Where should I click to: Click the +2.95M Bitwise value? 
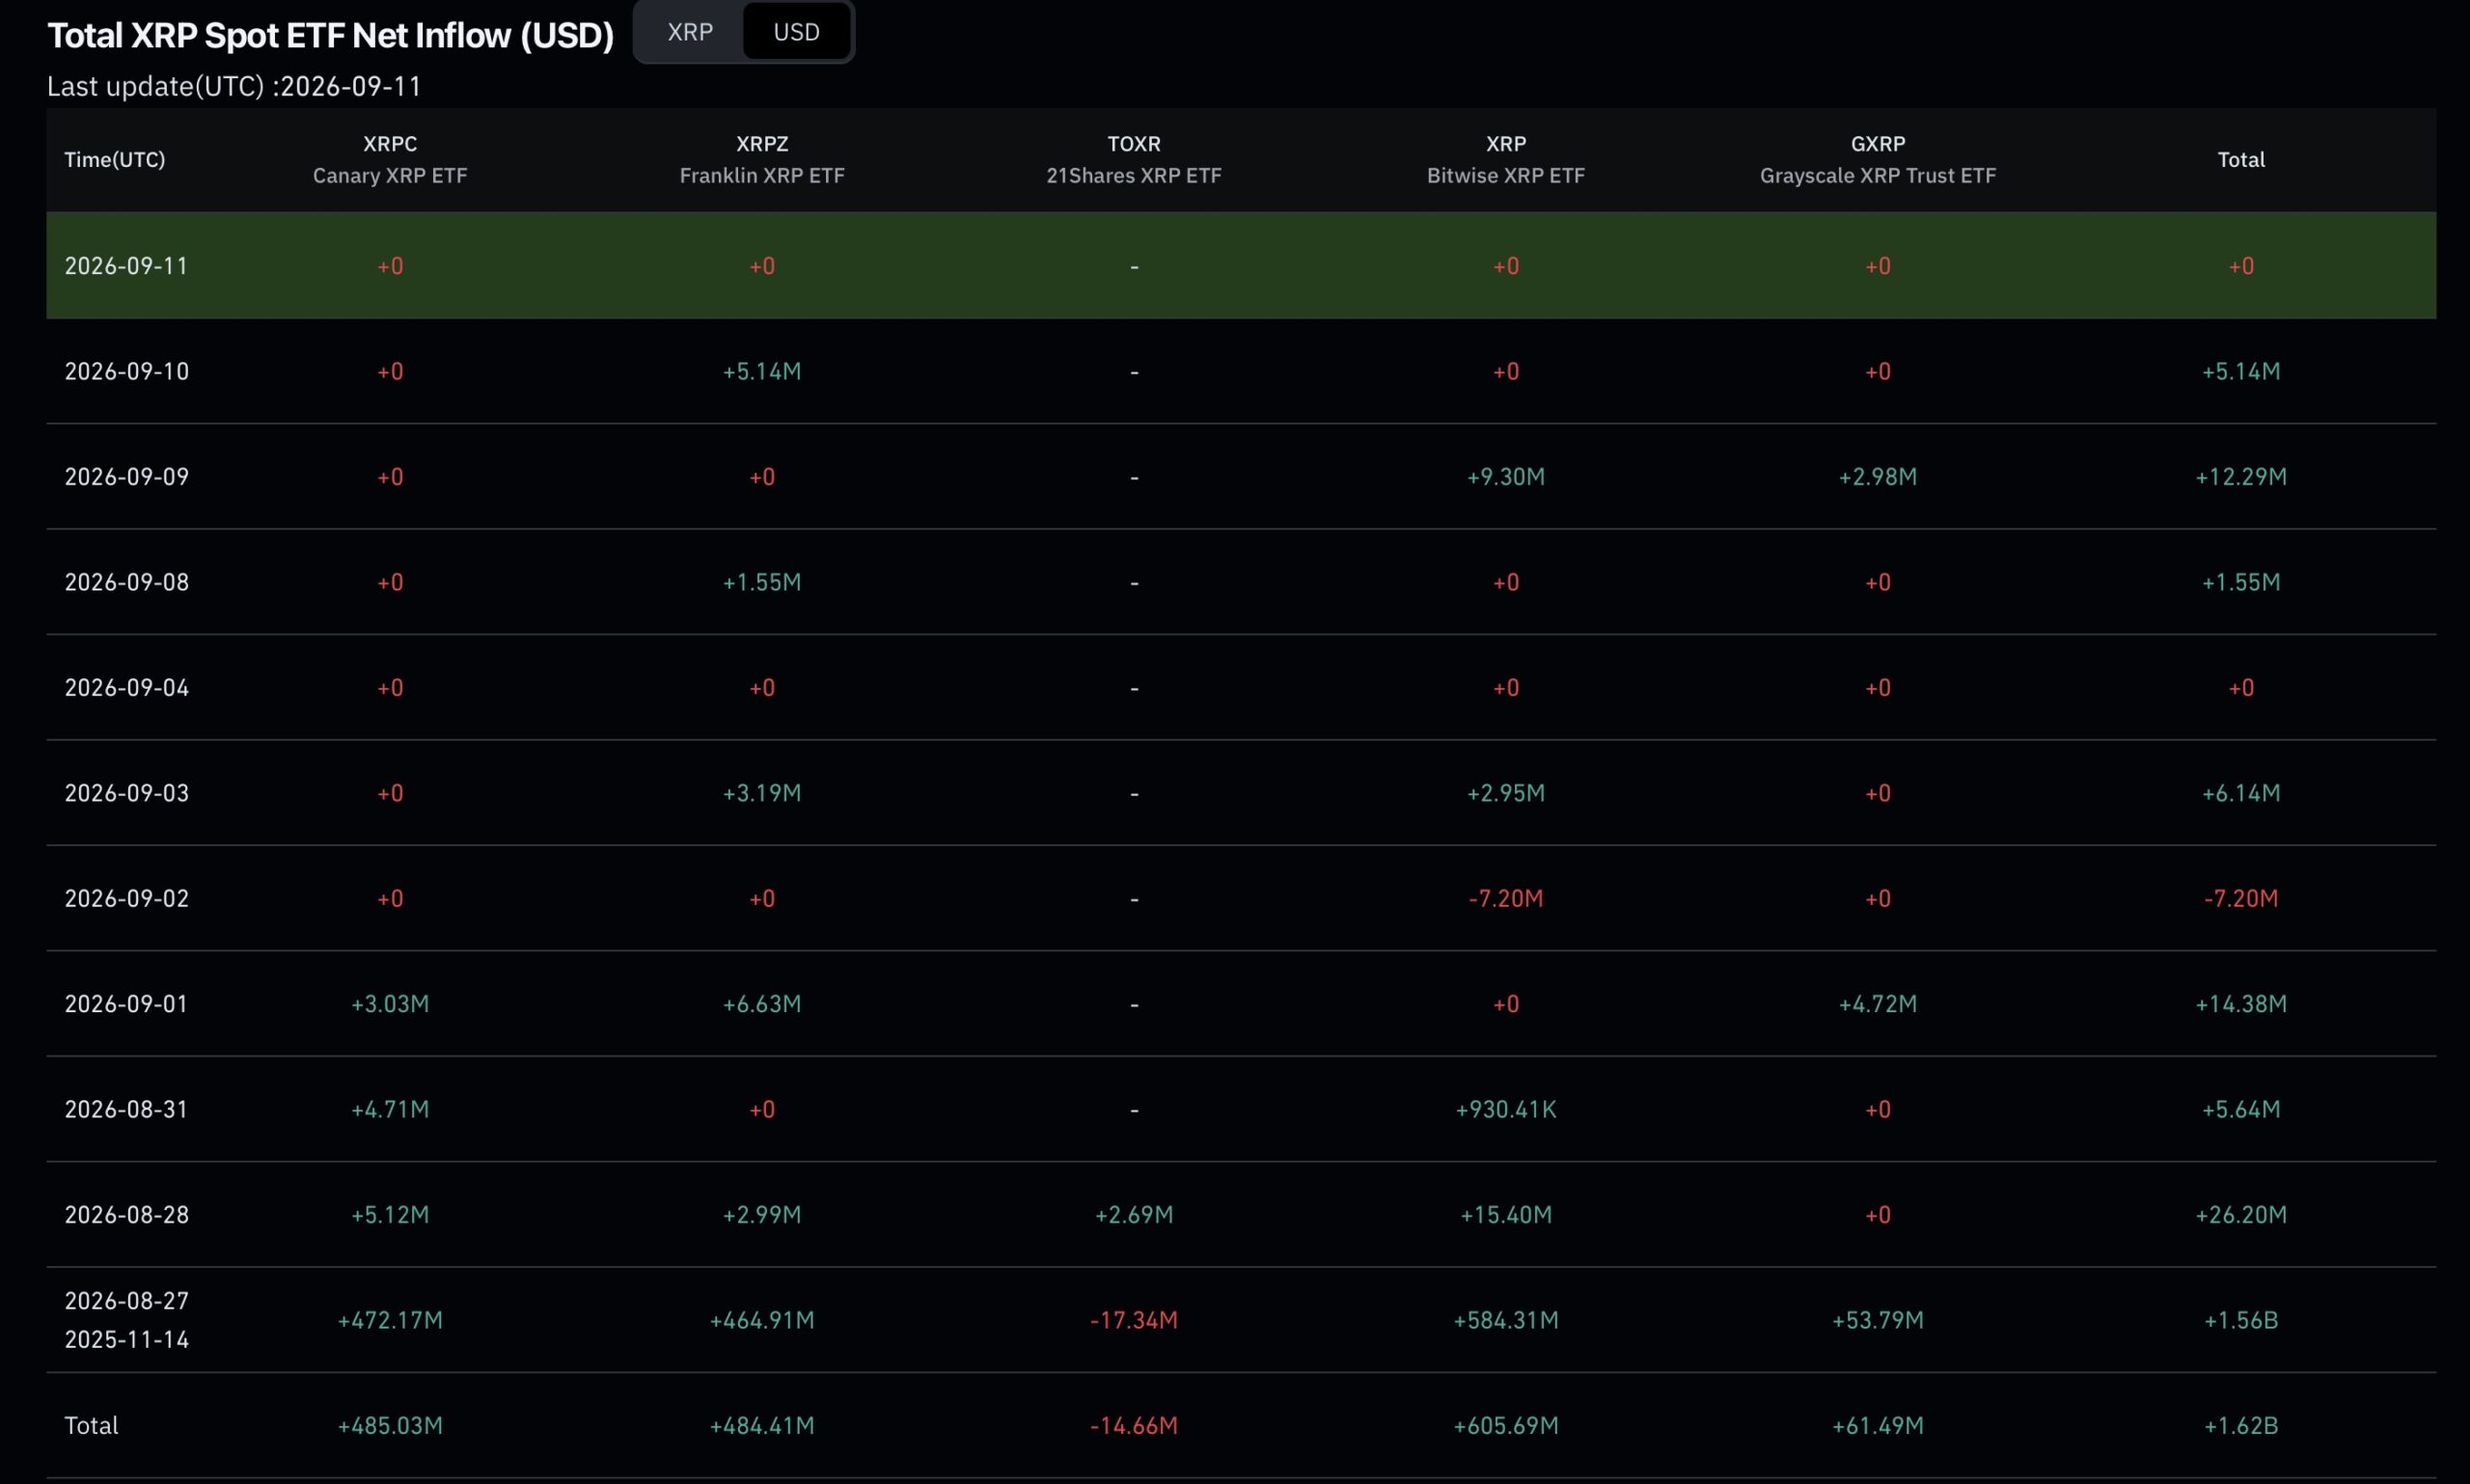click(1506, 793)
